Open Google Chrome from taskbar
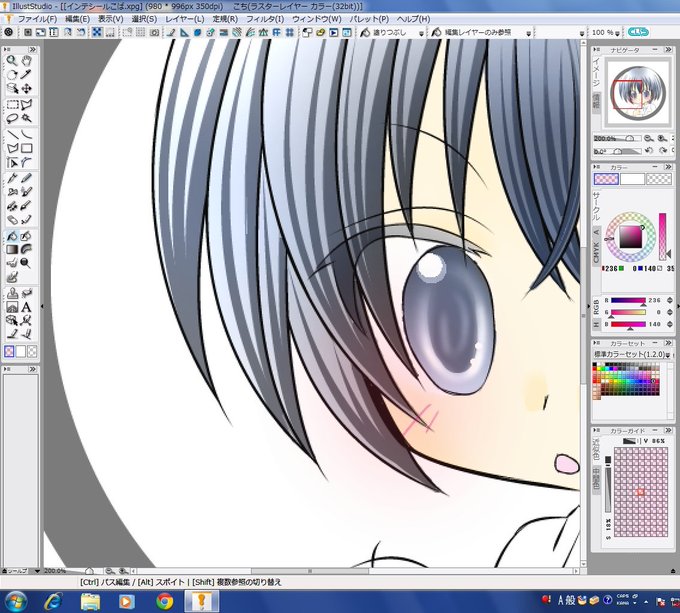 165,602
